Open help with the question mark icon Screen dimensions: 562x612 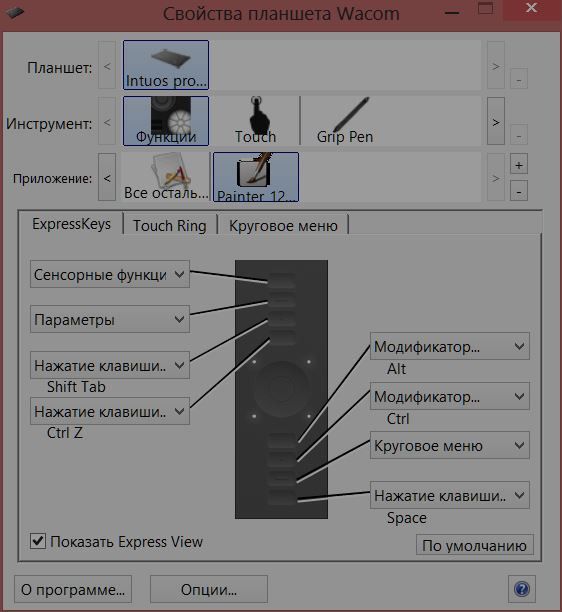pyautogui.click(x=522, y=589)
